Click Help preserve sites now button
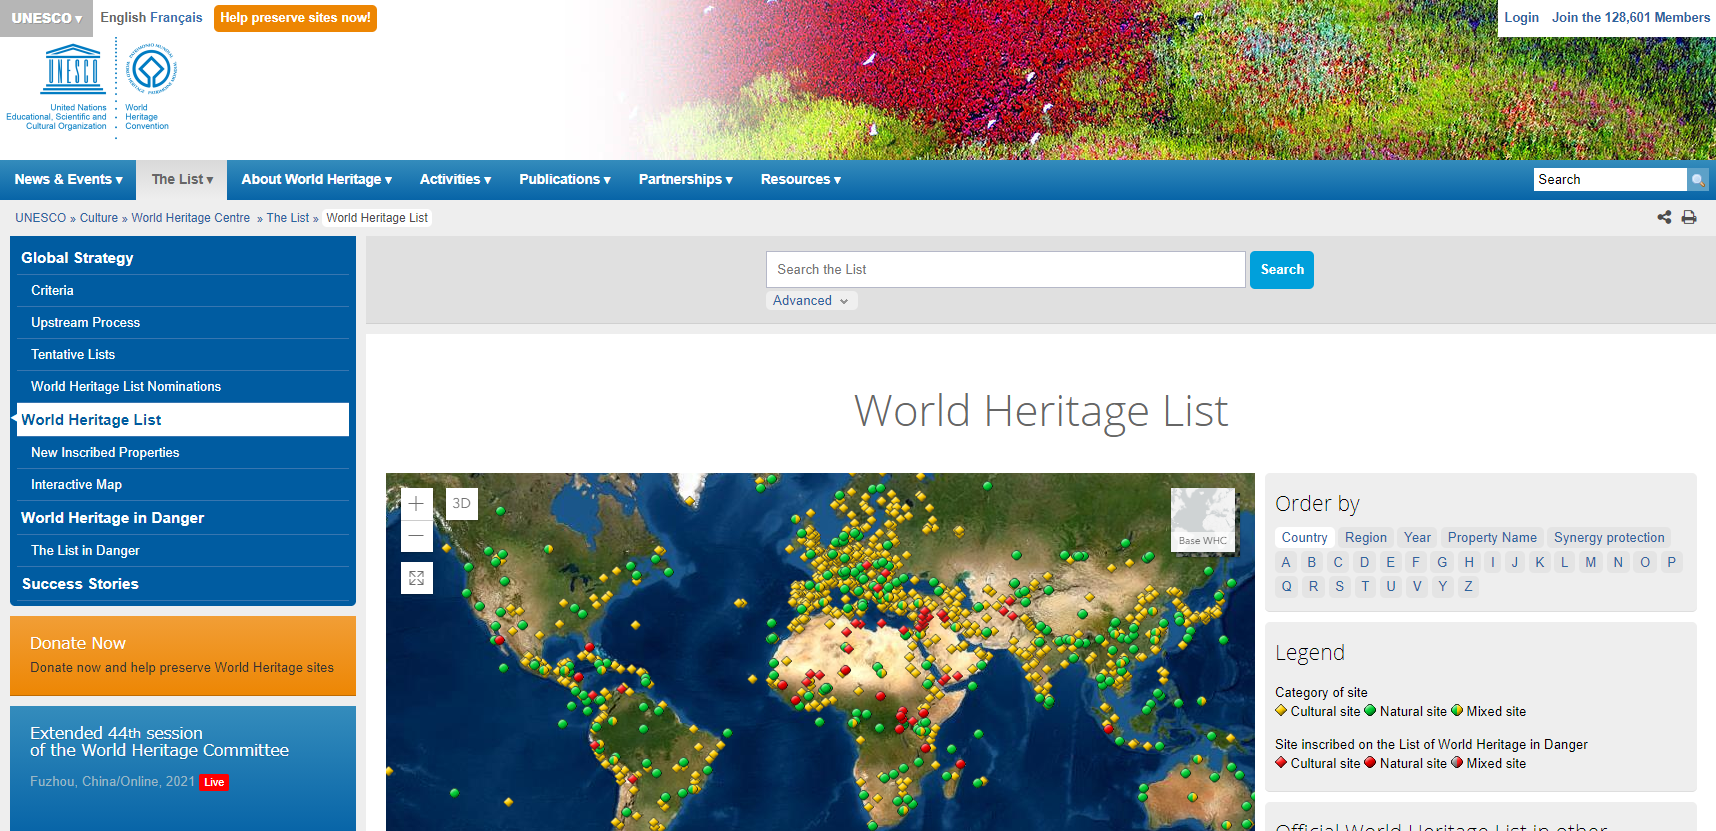The height and width of the screenshot is (831, 1716). click(x=295, y=18)
